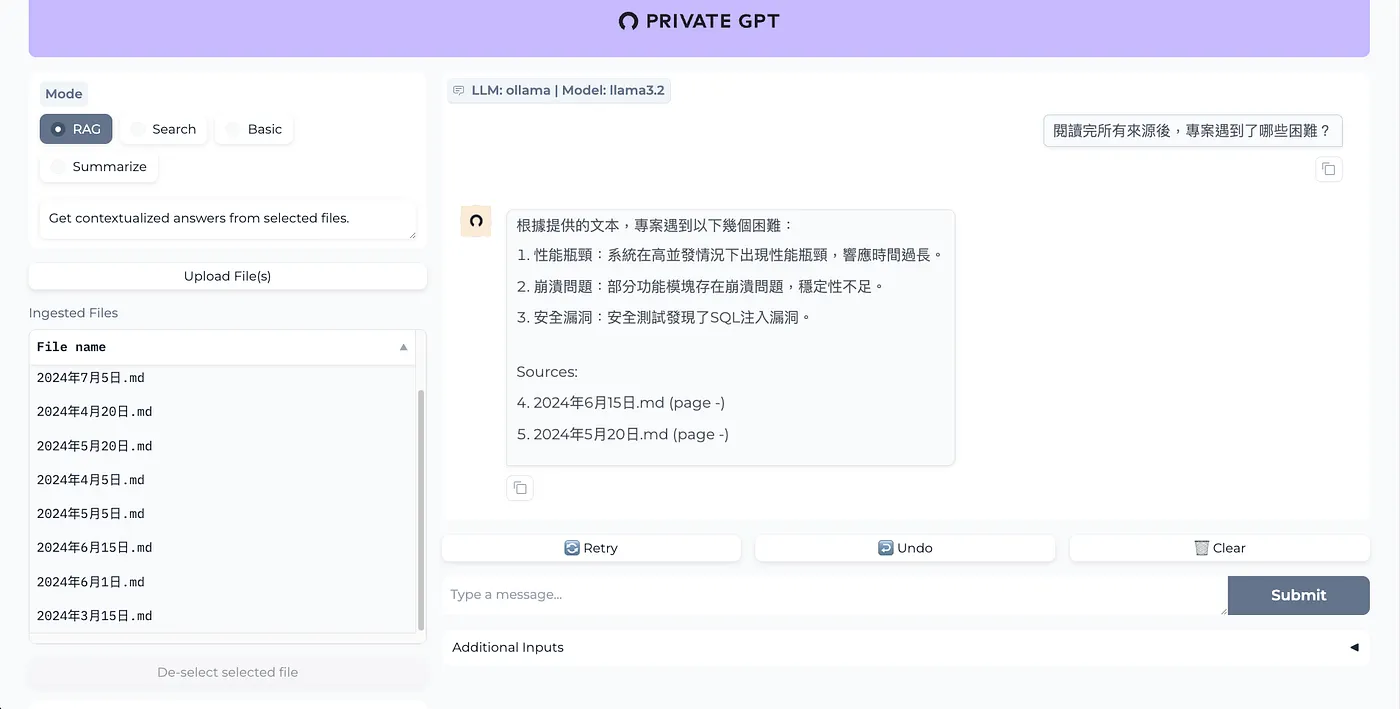The image size is (1400, 709).
Task: Copy the user question message
Action: tap(1328, 169)
